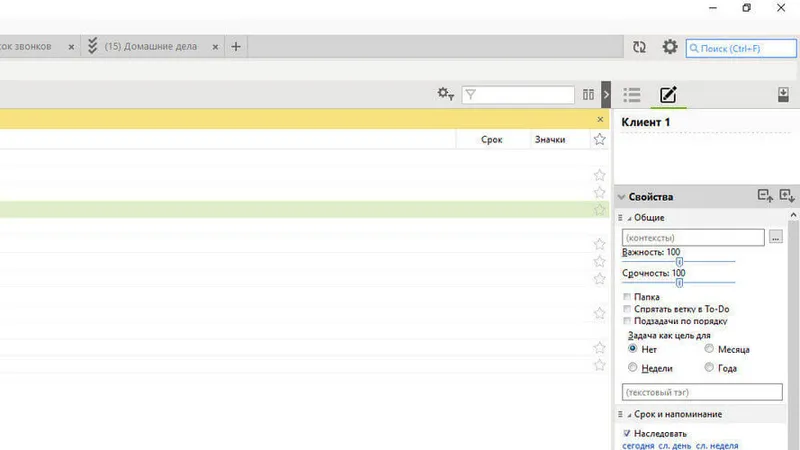
Task: Select the Месяца goal radio button
Action: (x=709, y=348)
